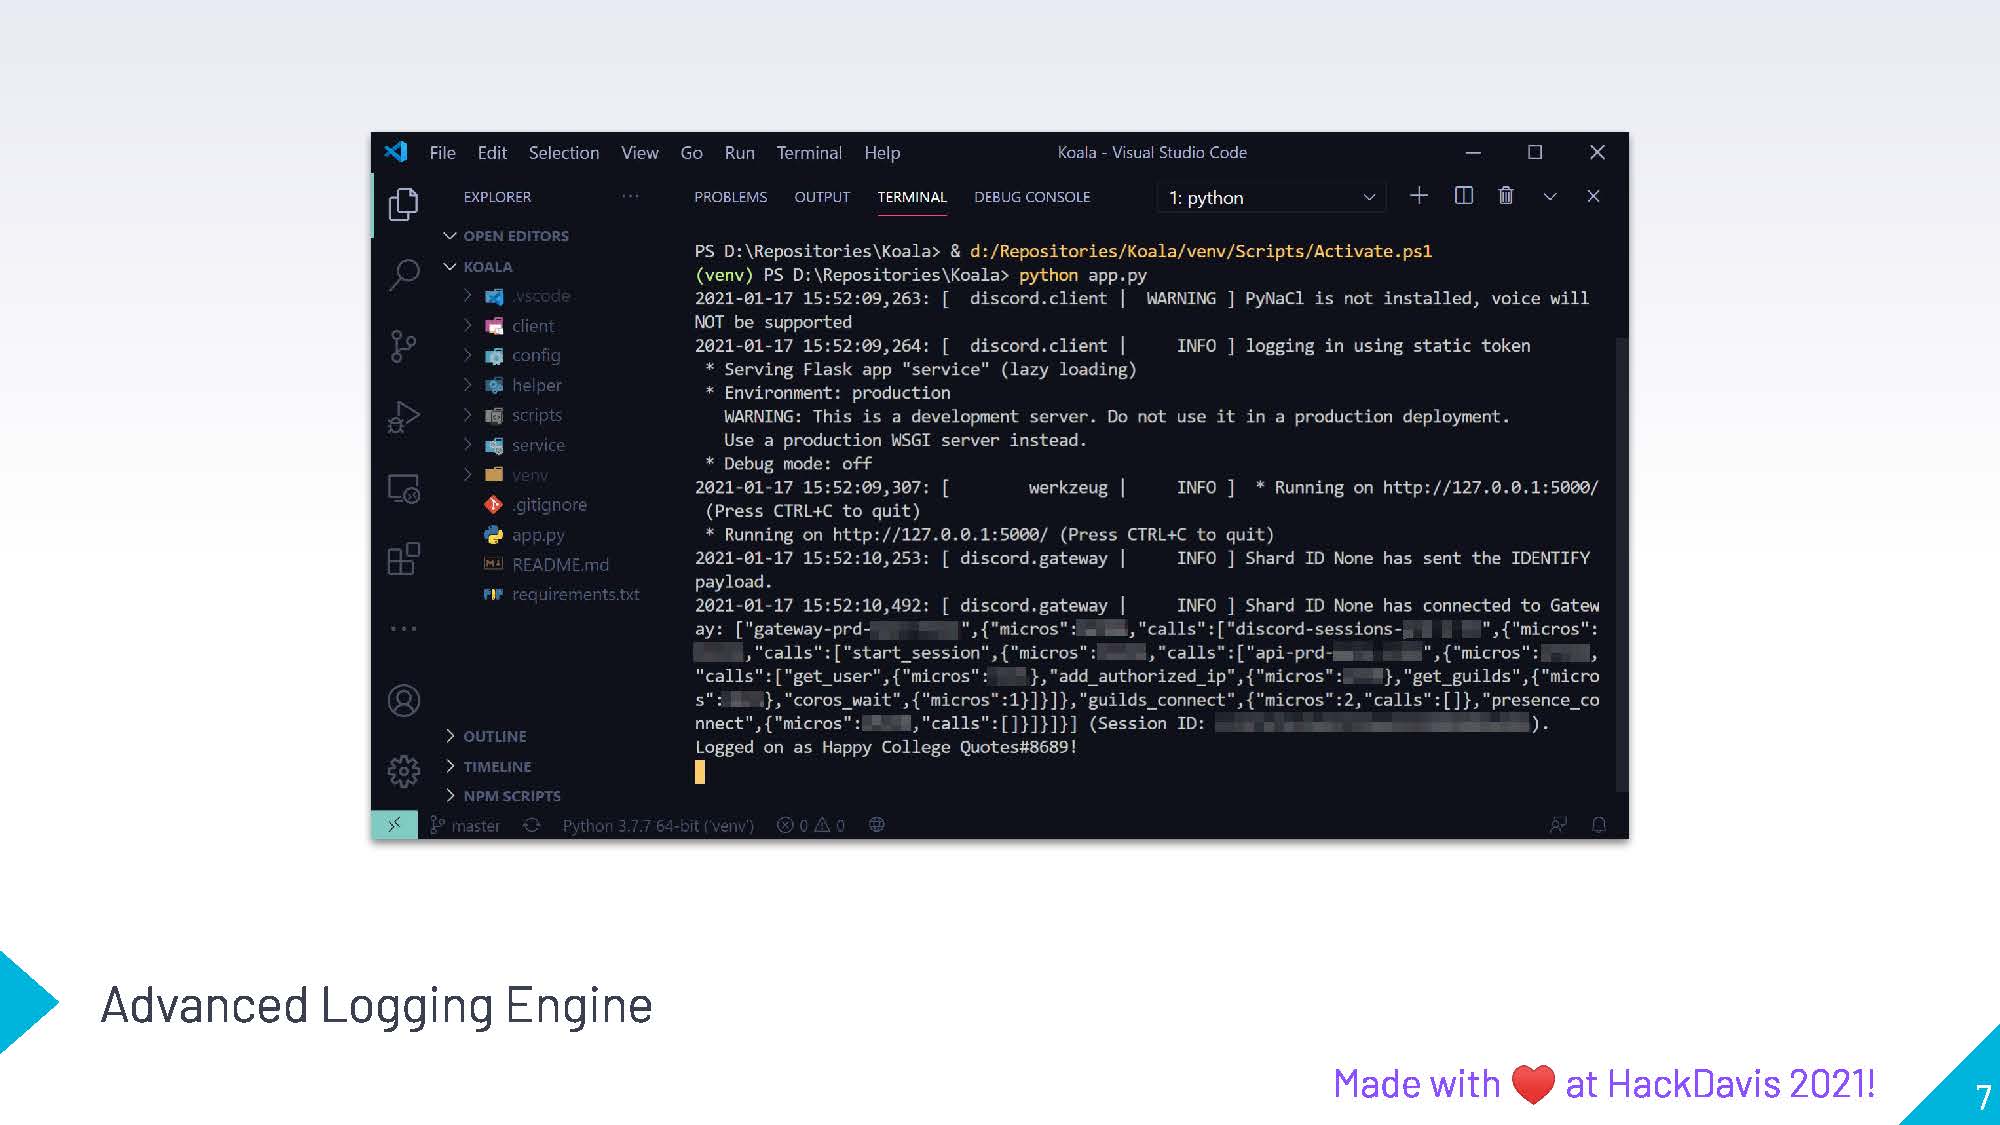The height and width of the screenshot is (1125, 2000).
Task: Switch to the DEBUG CONSOLE tab
Action: tap(1032, 197)
